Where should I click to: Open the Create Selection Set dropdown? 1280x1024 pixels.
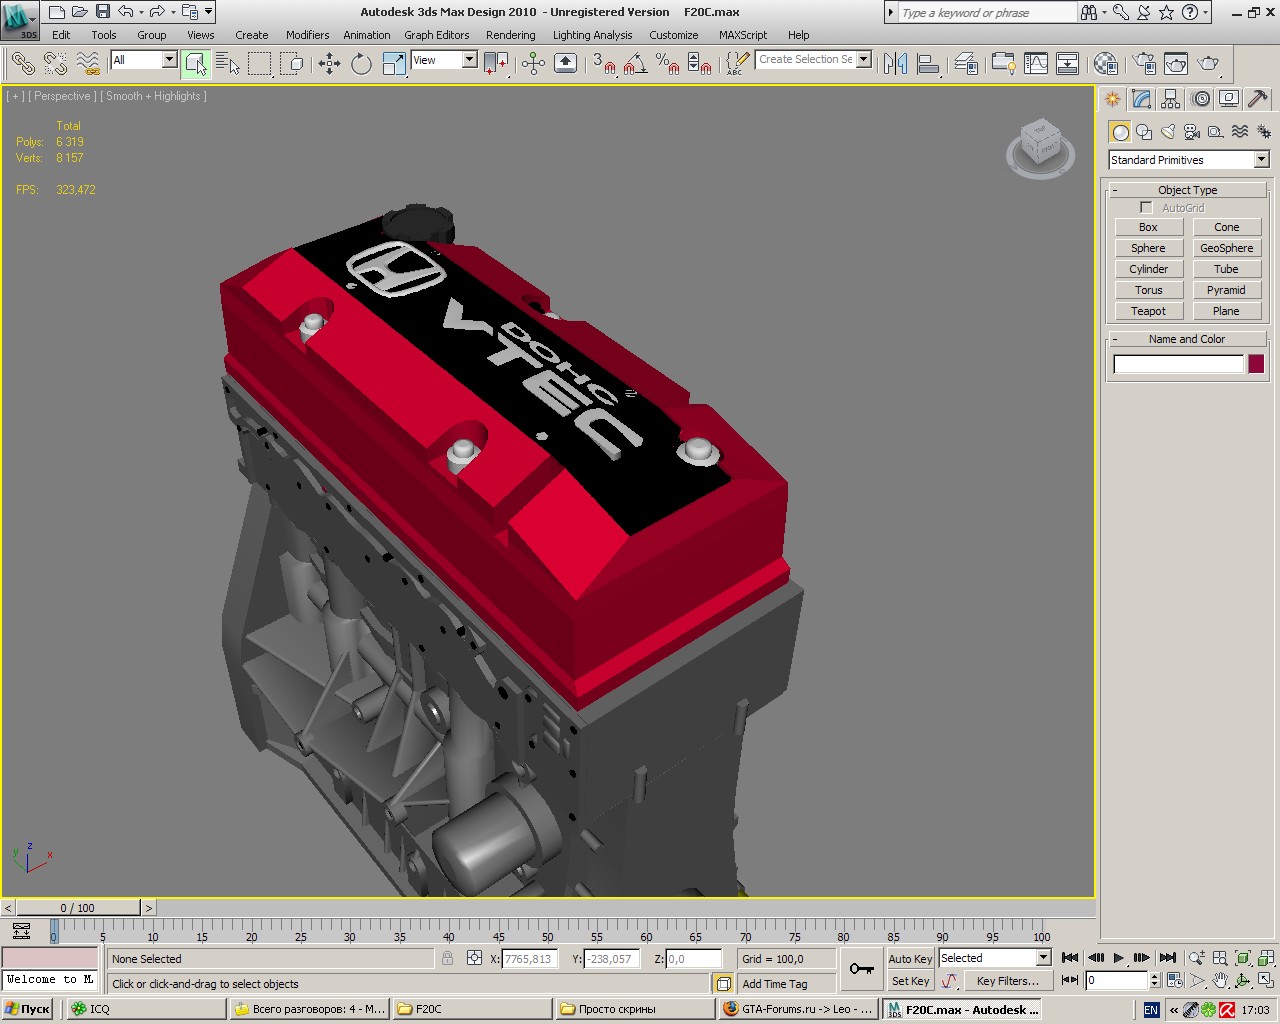814,60
